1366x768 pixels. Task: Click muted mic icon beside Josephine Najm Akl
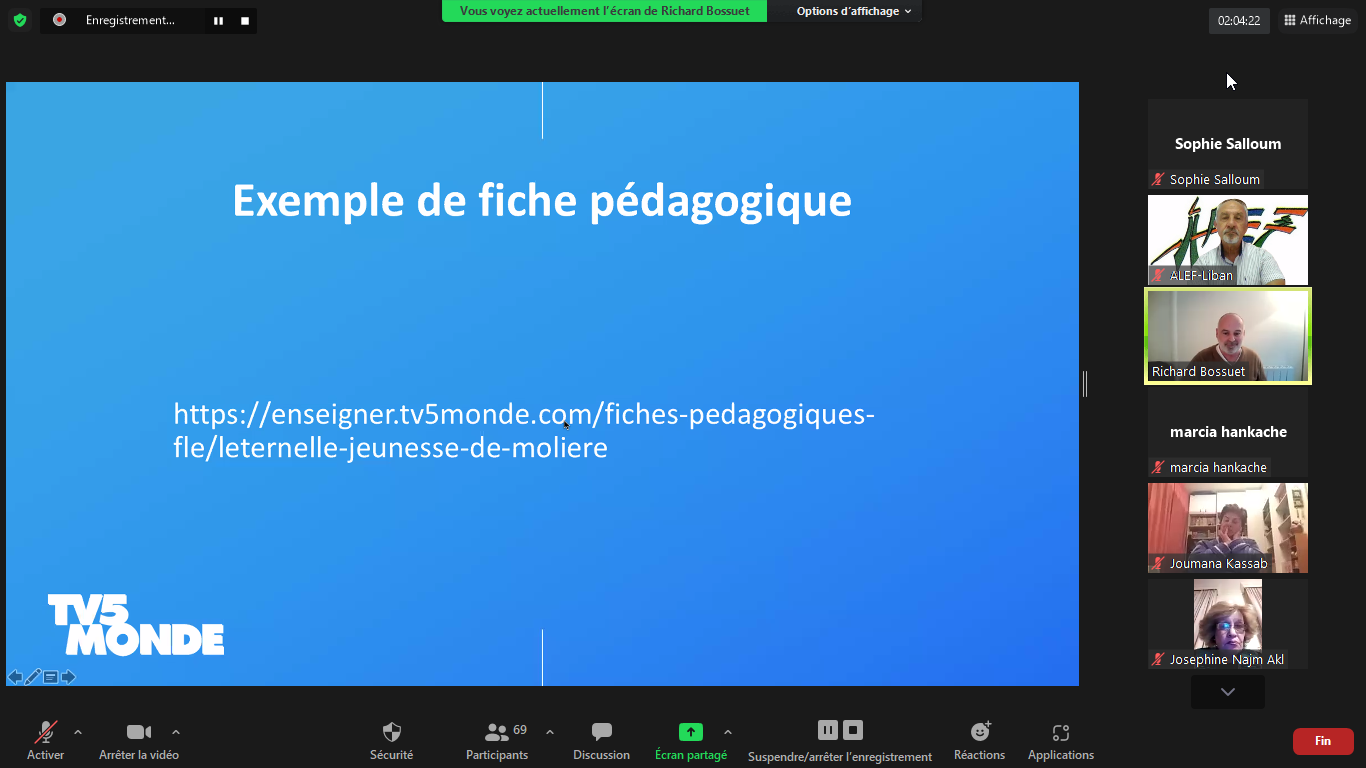tap(1158, 660)
